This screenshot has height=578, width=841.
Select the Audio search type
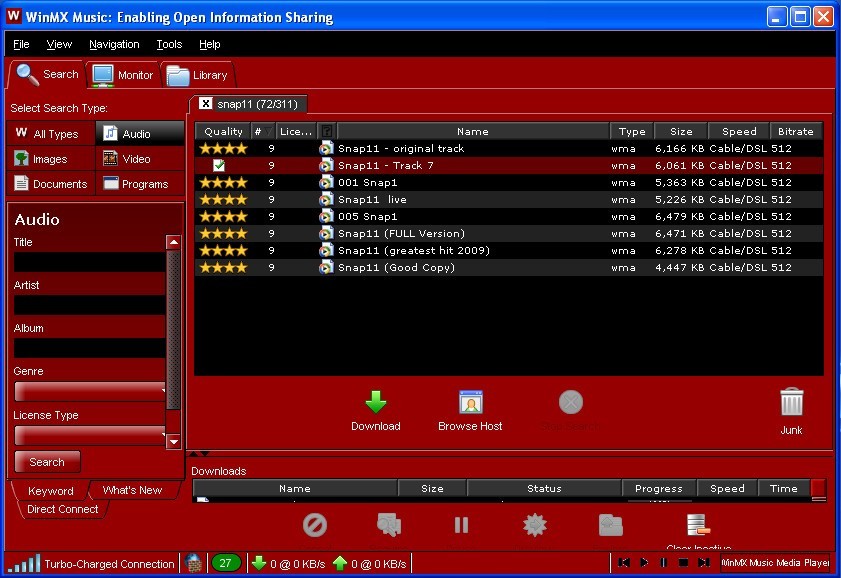click(140, 134)
